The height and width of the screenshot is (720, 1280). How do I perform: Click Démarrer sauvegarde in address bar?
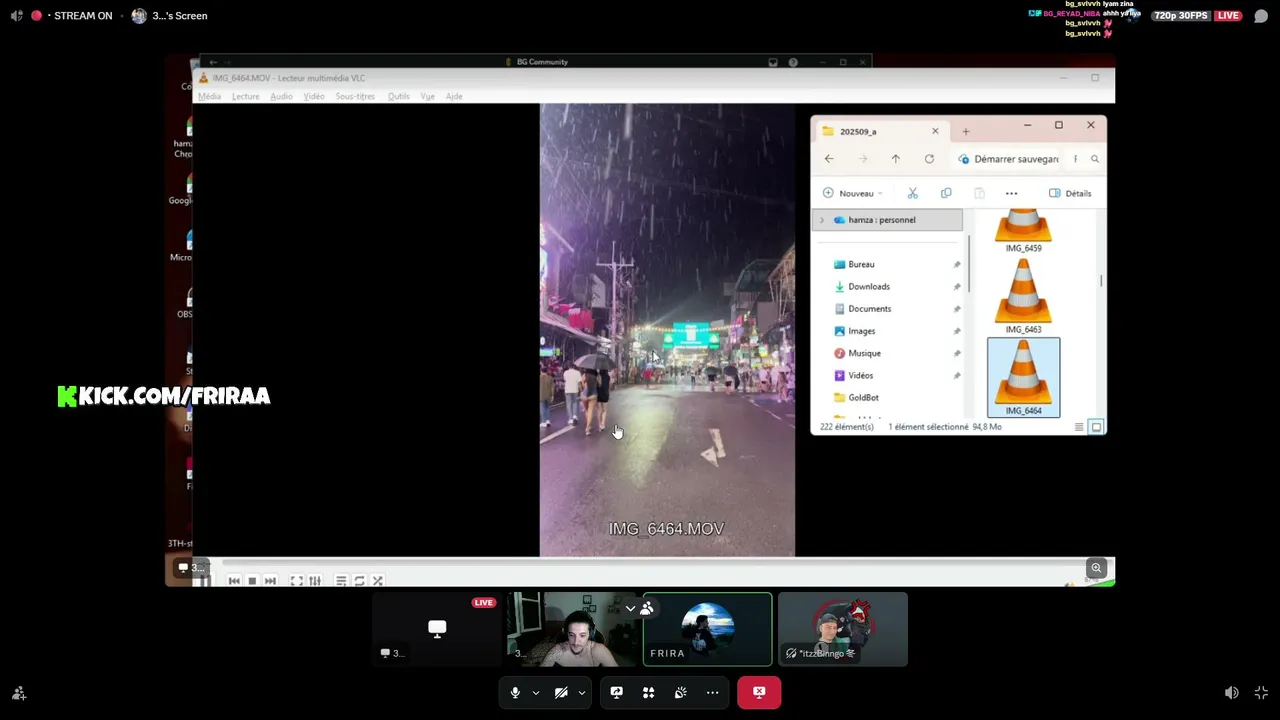(x=1016, y=159)
